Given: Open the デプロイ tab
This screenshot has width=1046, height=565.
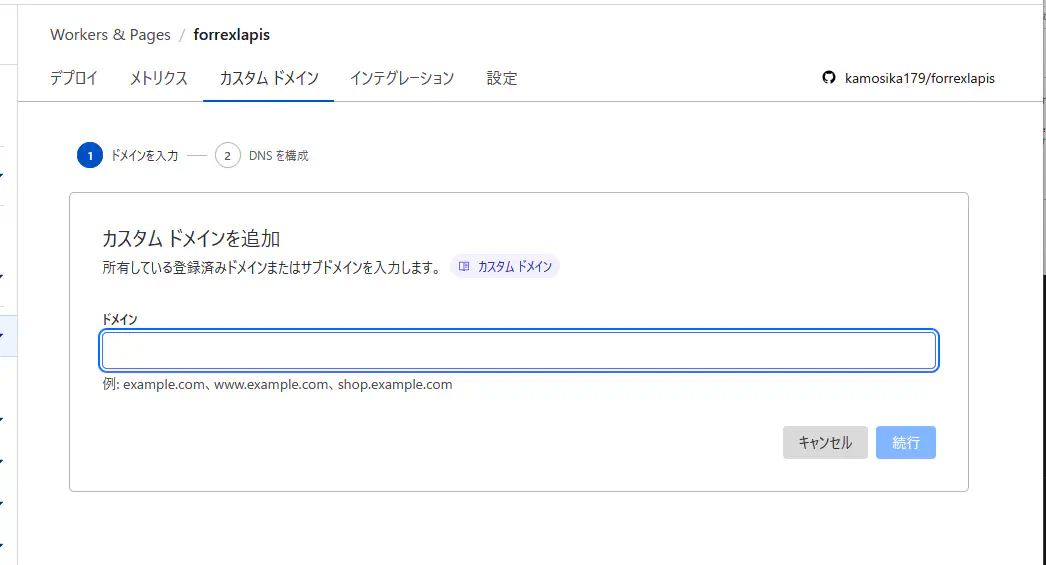Looking at the screenshot, I should 74,78.
